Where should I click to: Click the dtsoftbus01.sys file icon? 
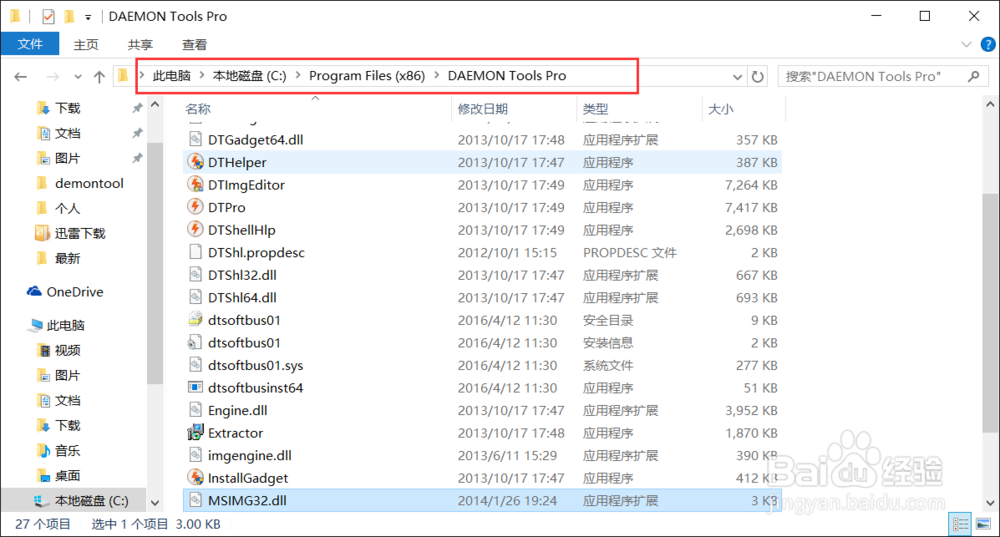click(195, 365)
